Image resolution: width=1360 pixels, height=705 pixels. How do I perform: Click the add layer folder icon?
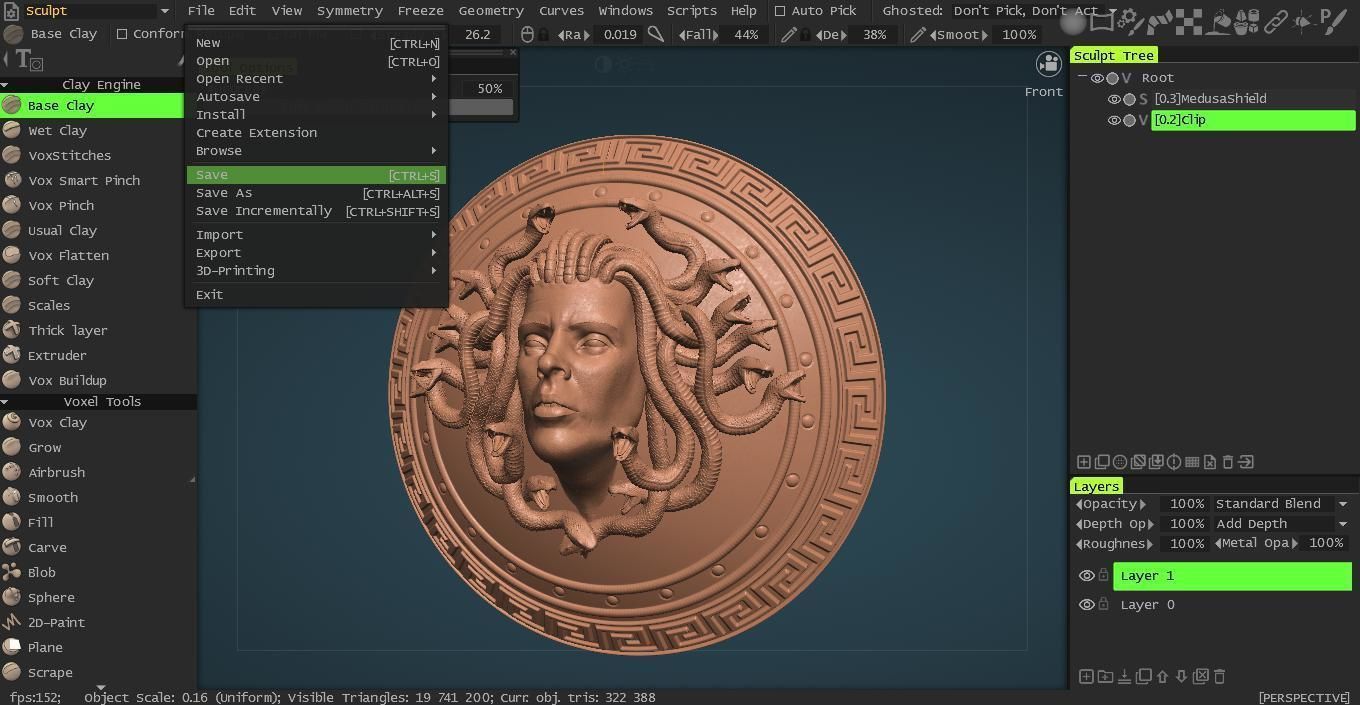(x=1105, y=677)
